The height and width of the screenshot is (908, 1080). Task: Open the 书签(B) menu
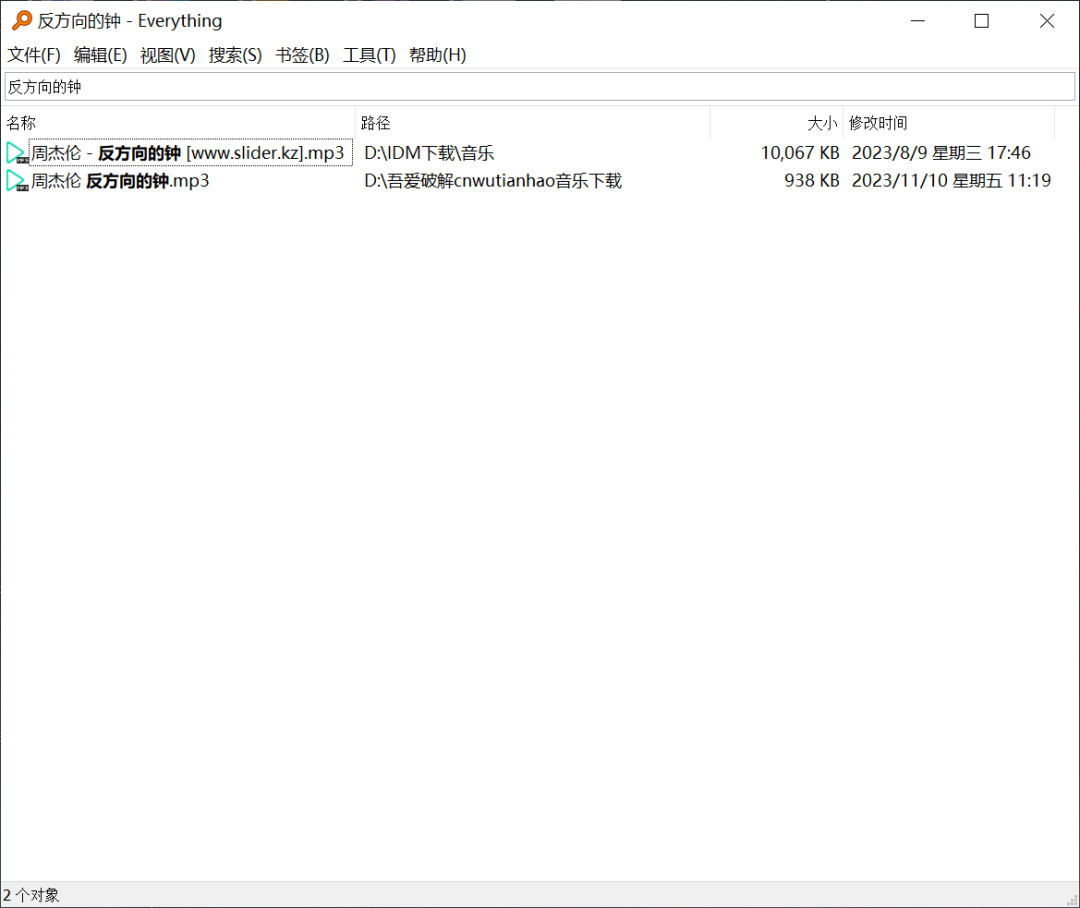point(302,55)
